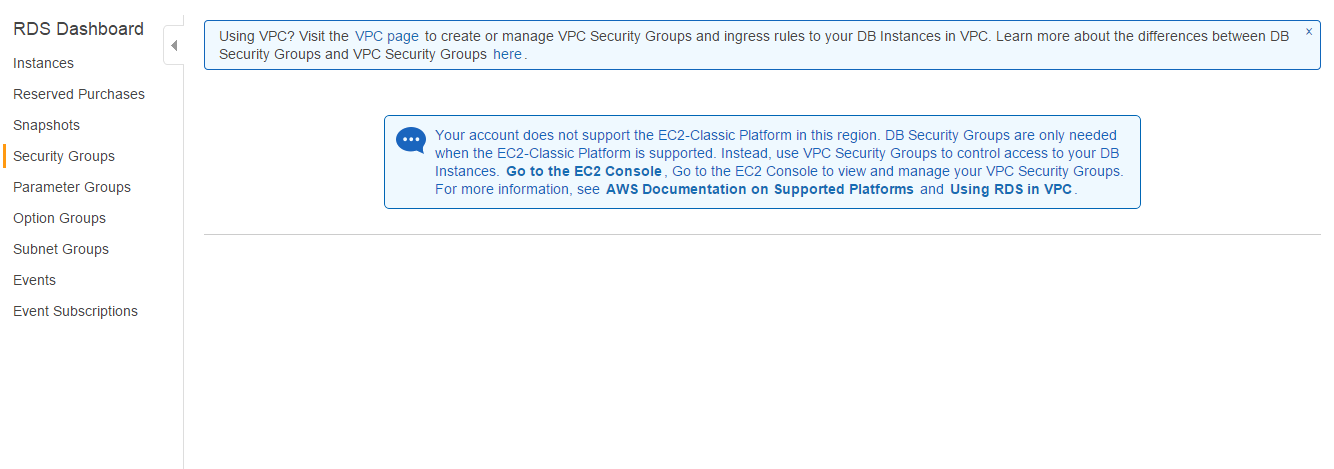
Task: Select Snapshots in the sidebar
Action: pos(47,125)
